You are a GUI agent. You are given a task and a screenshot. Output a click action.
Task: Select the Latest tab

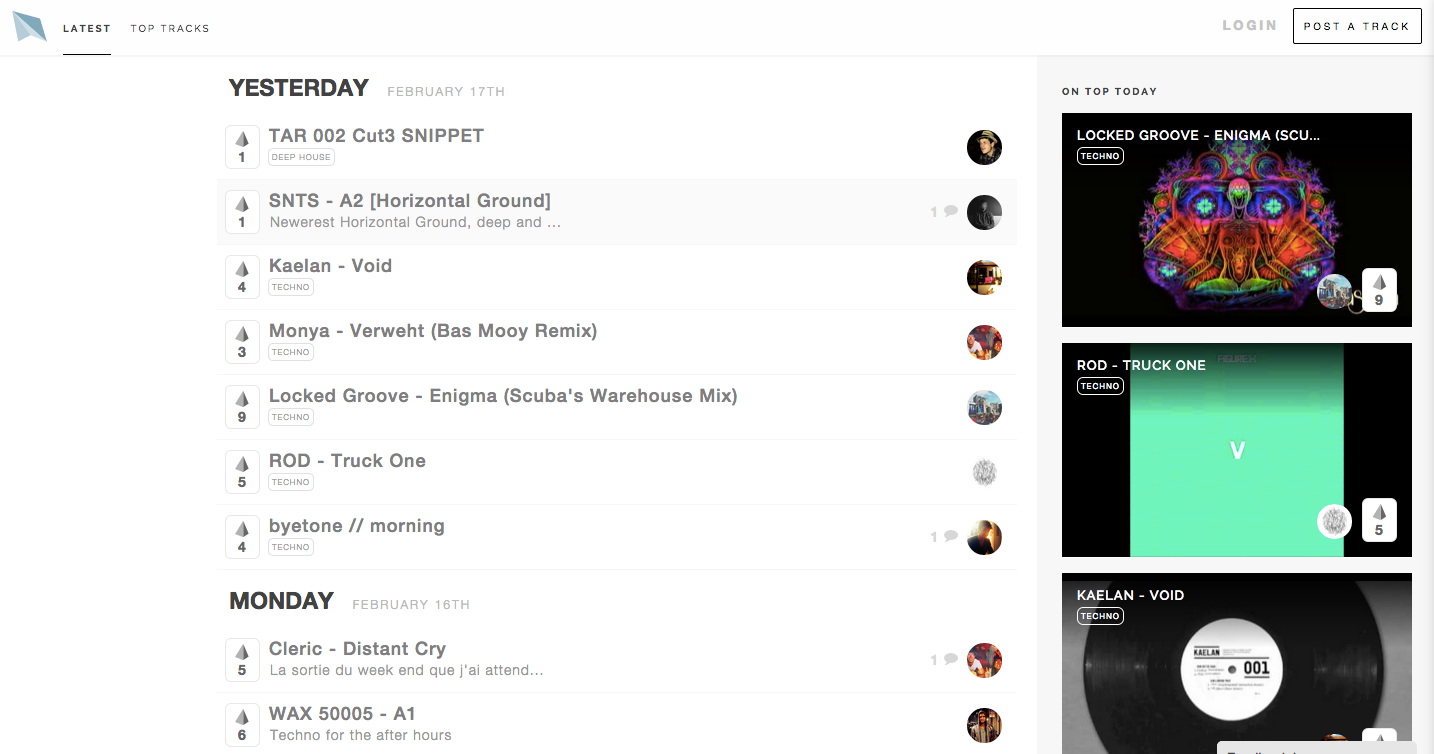tap(87, 28)
